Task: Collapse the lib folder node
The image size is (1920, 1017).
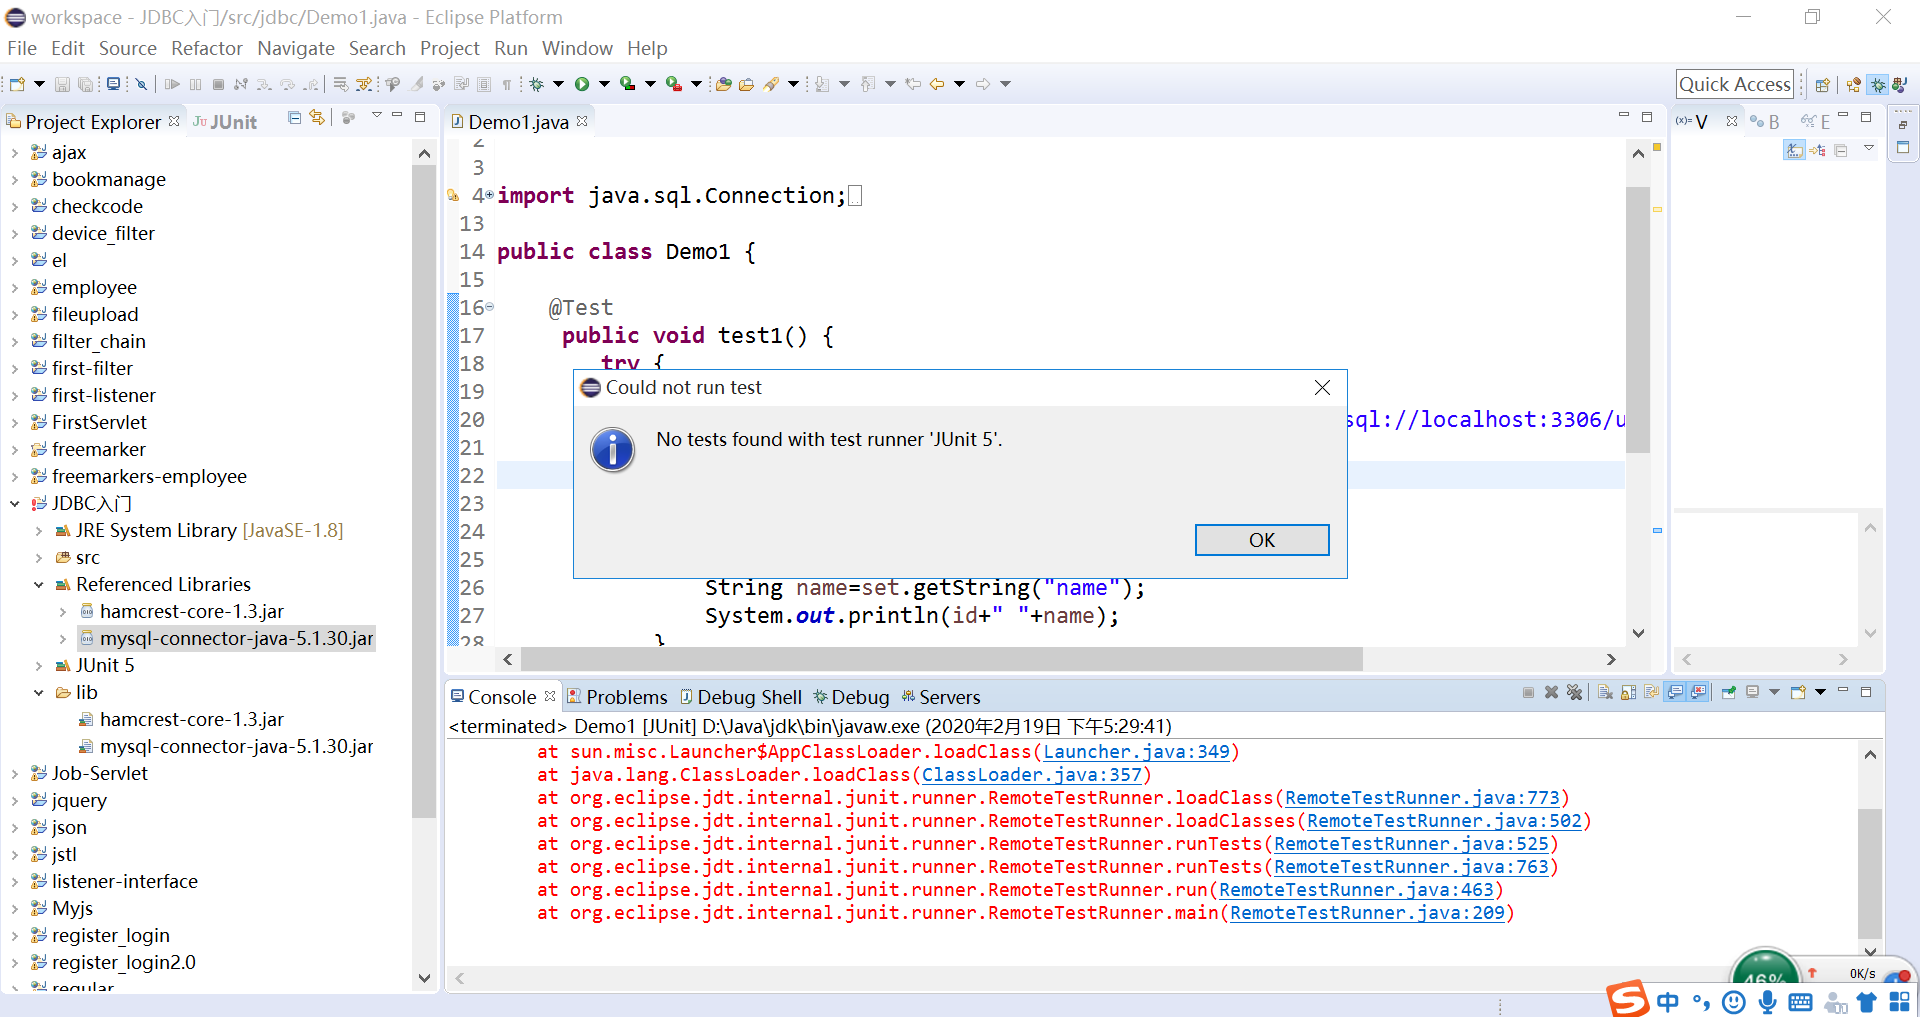Action: click(39, 693)
